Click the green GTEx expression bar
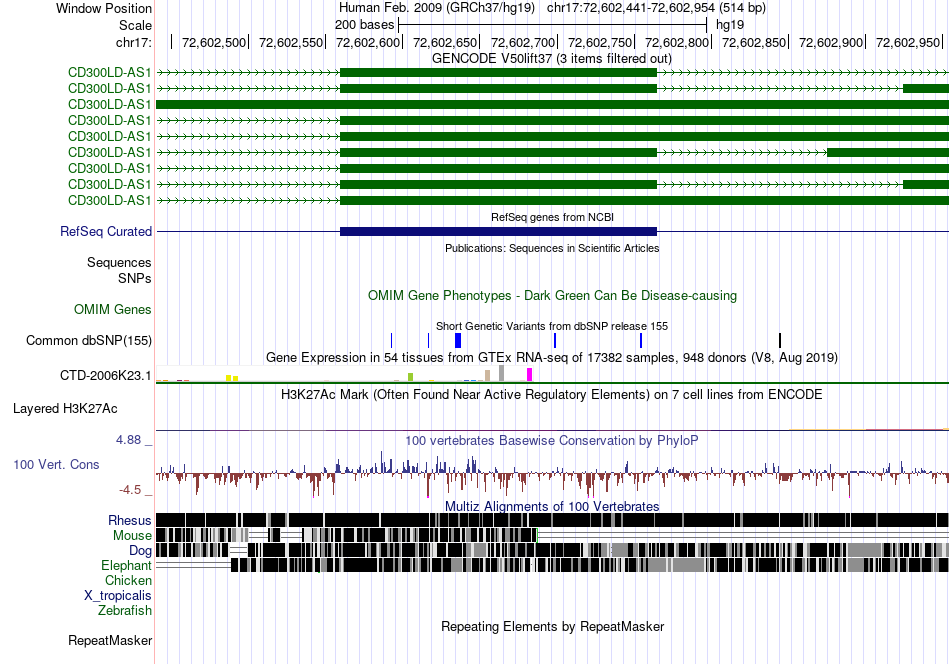Viewport: 950px width, 664px height. tap(411, 377)
